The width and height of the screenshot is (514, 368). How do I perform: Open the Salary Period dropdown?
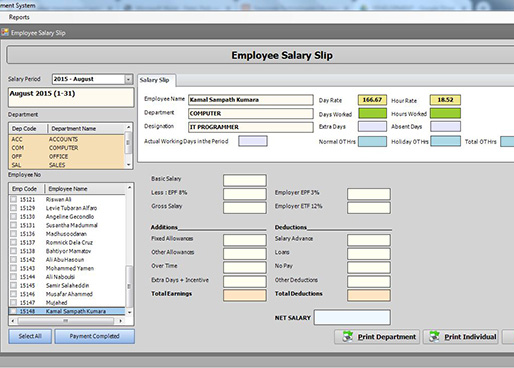pos(128,79)
